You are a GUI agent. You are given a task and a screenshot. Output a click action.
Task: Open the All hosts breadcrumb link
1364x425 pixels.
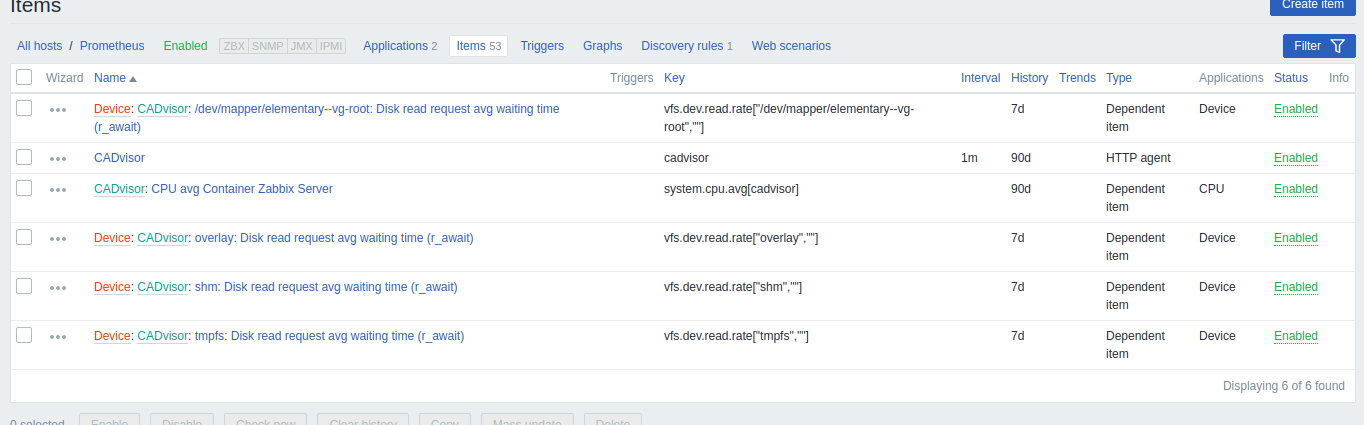tap(39, 46)
